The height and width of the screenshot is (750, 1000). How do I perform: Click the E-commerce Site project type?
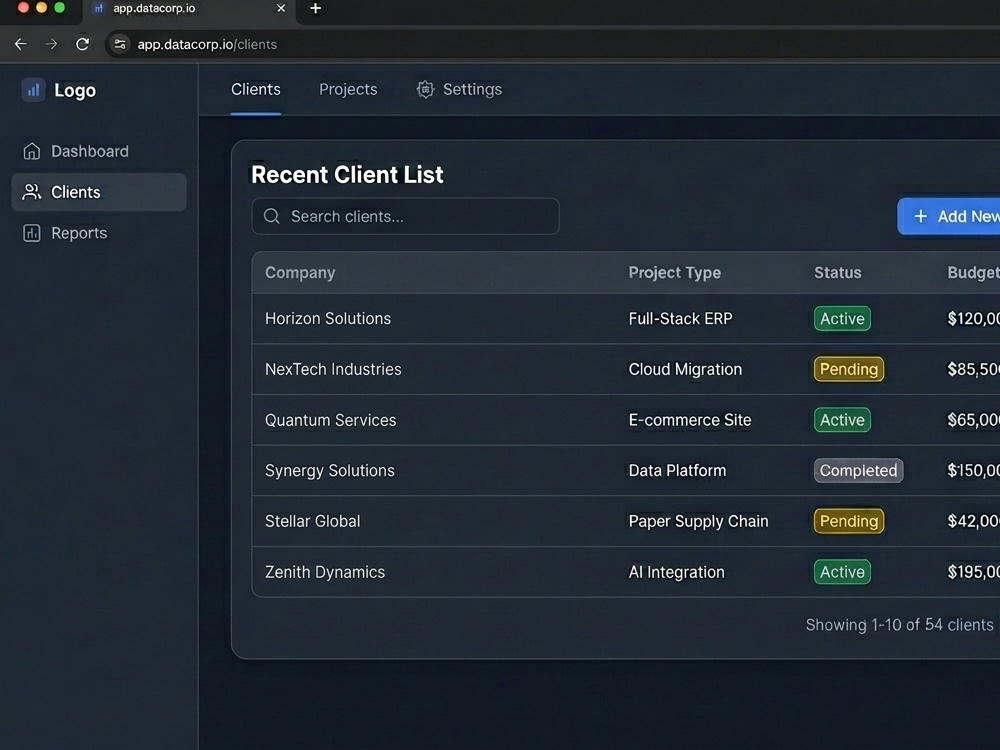point(689,420)
